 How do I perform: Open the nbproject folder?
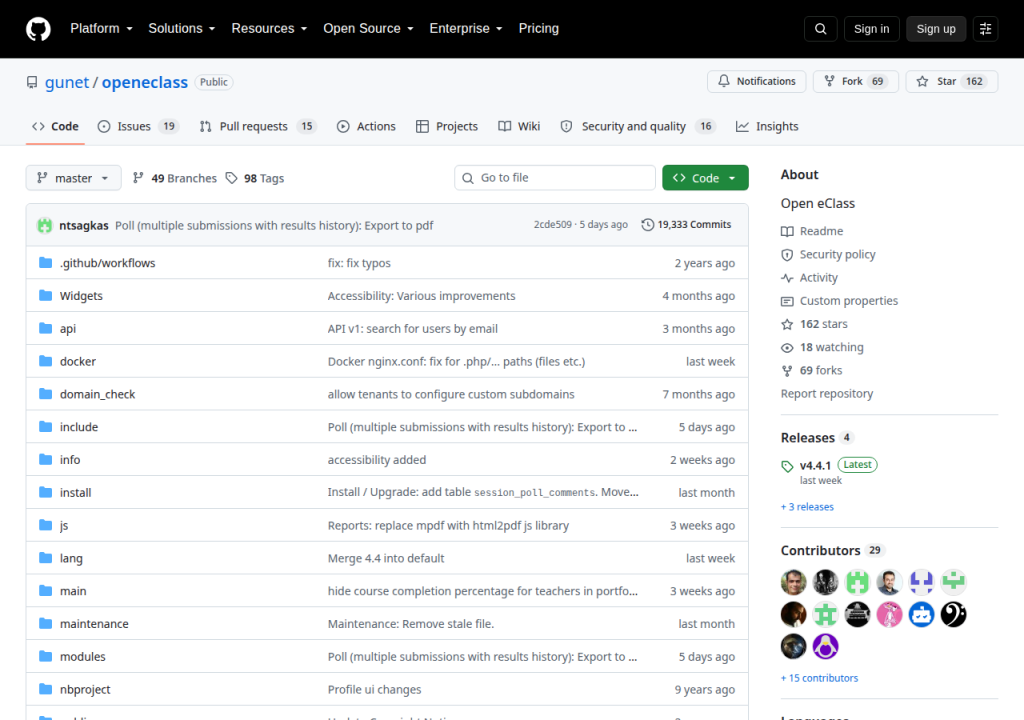pyautogui.click(x=85, y=689)
